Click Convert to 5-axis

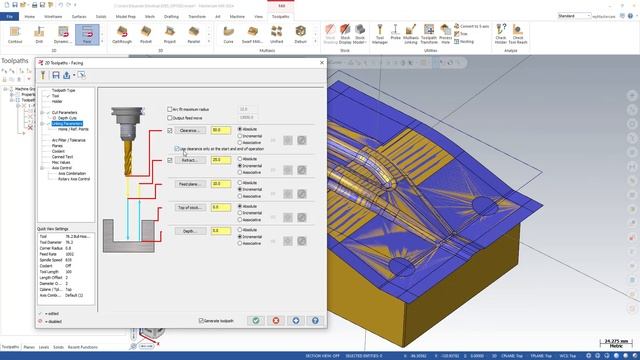(471, 26)
